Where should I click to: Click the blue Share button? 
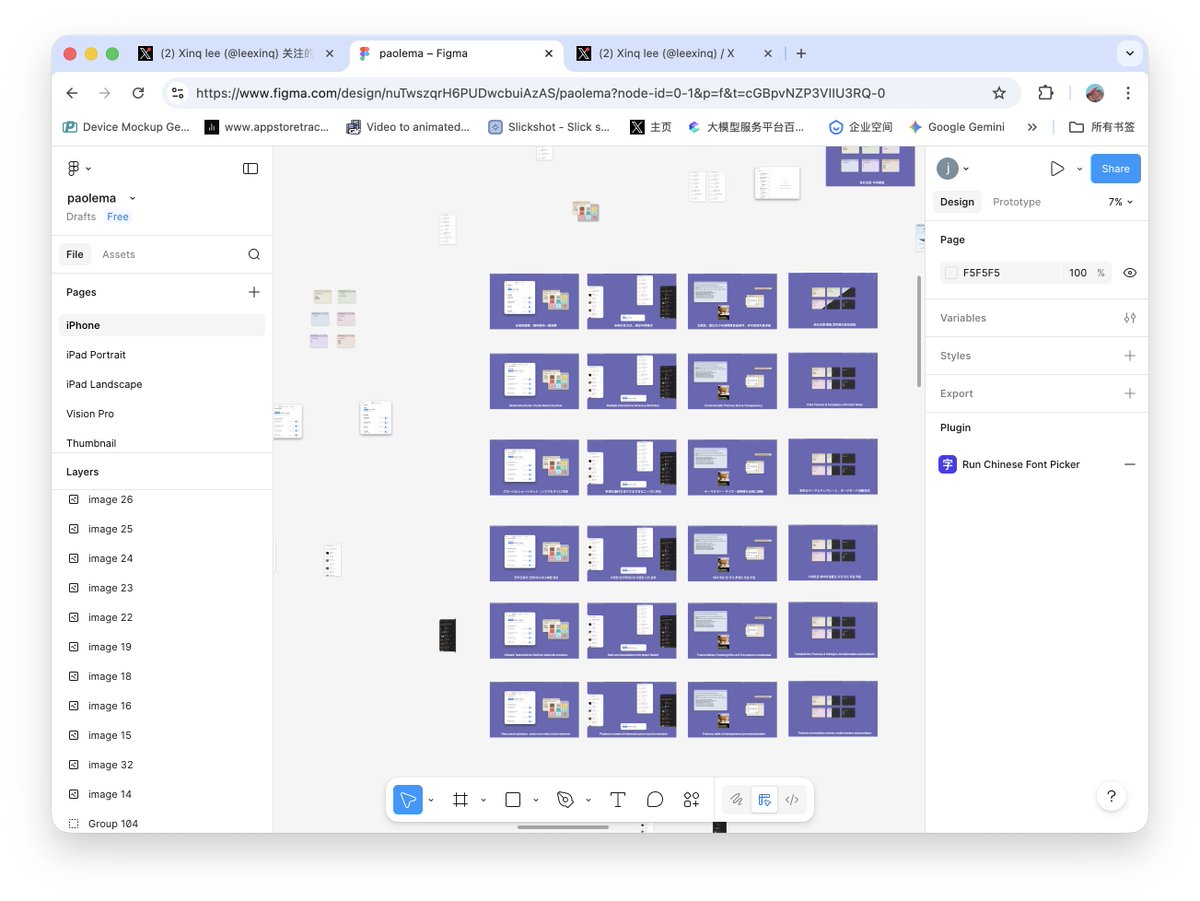(1115, 169)
